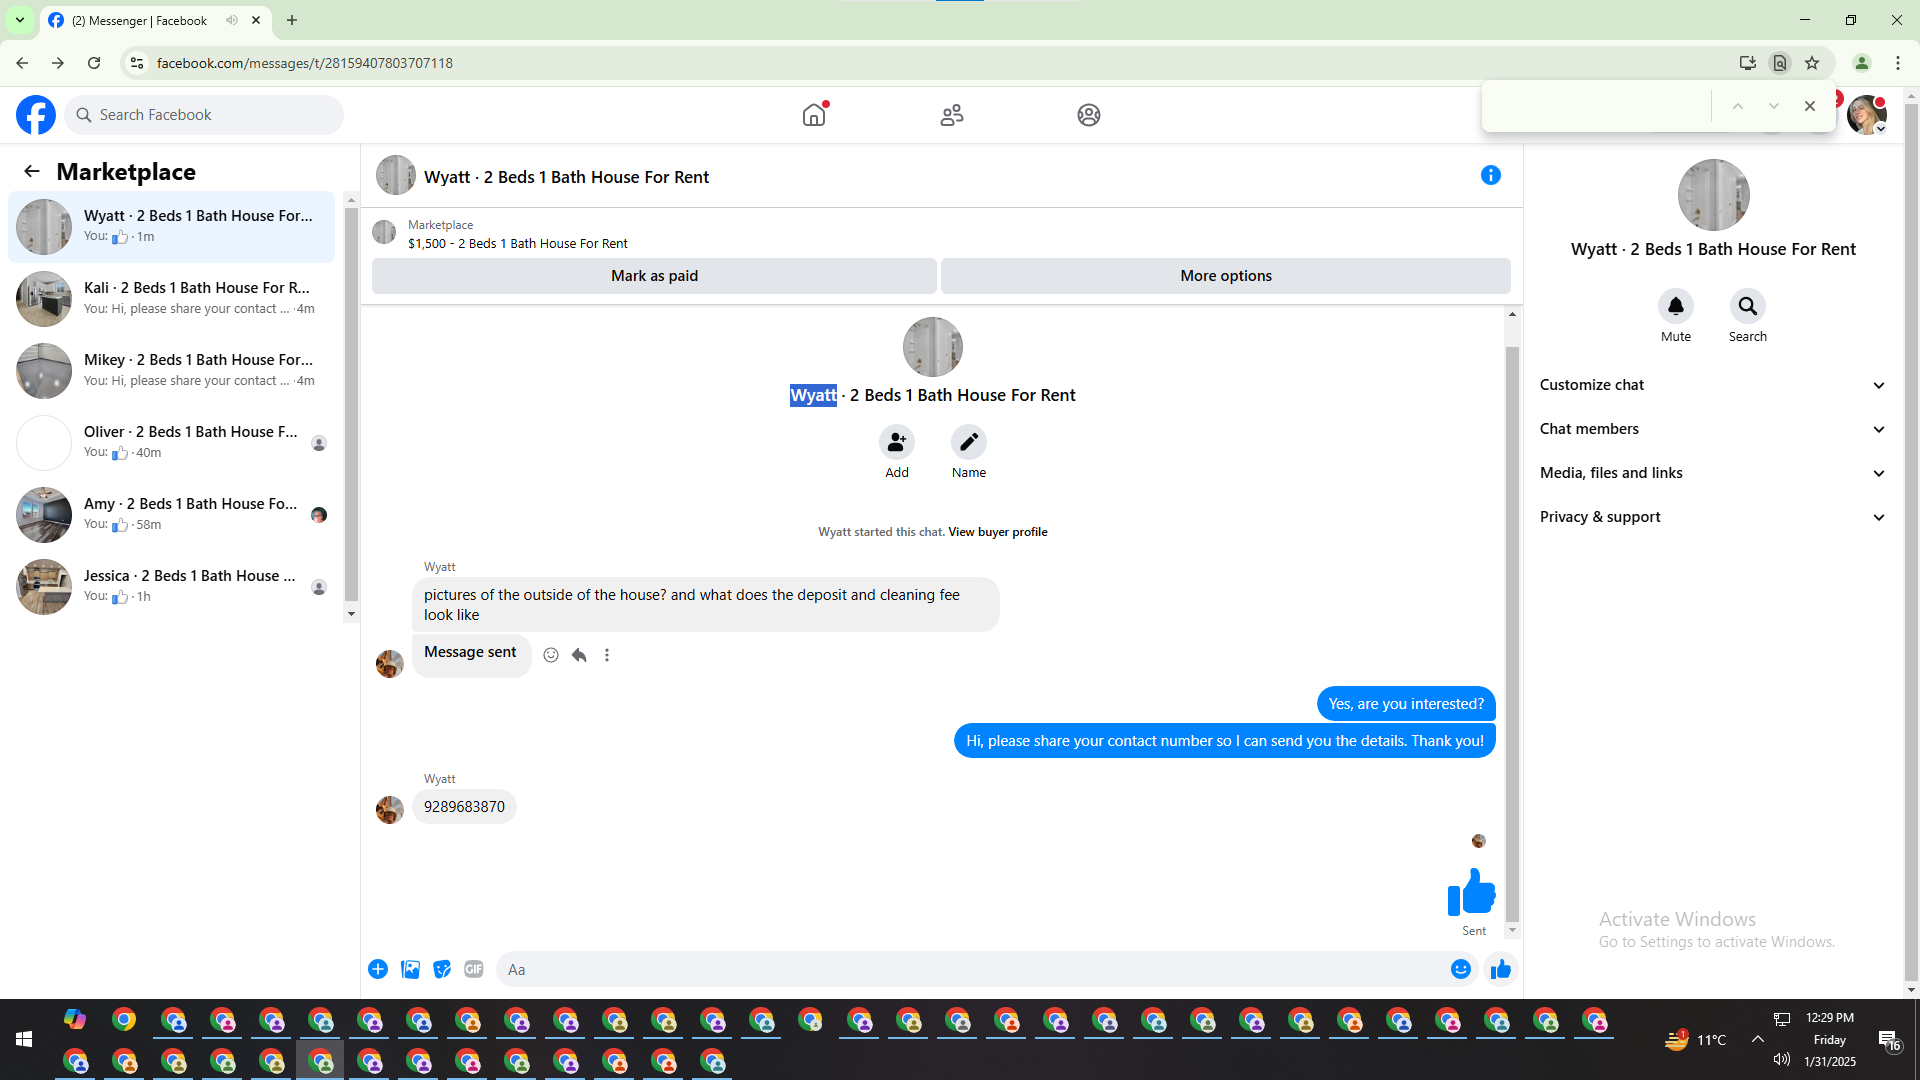Choose a GIF in composer
Screen dimensions: 1920x1080
(474, 969)
